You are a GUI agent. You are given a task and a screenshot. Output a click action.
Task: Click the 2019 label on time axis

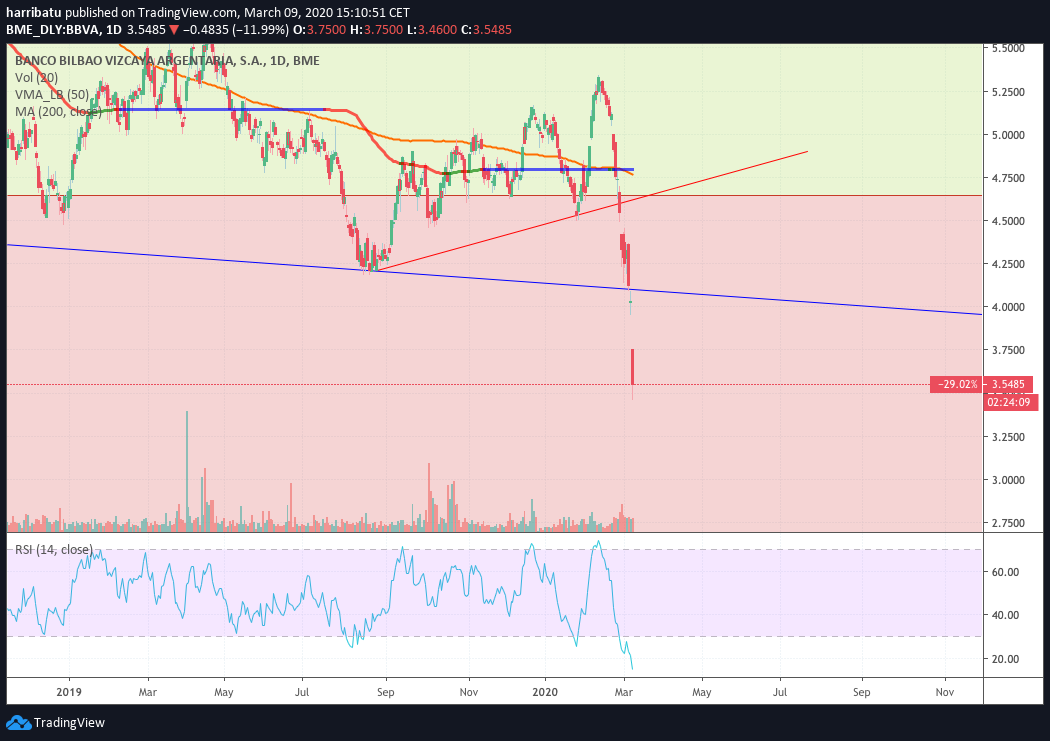(x=69, y=692)
